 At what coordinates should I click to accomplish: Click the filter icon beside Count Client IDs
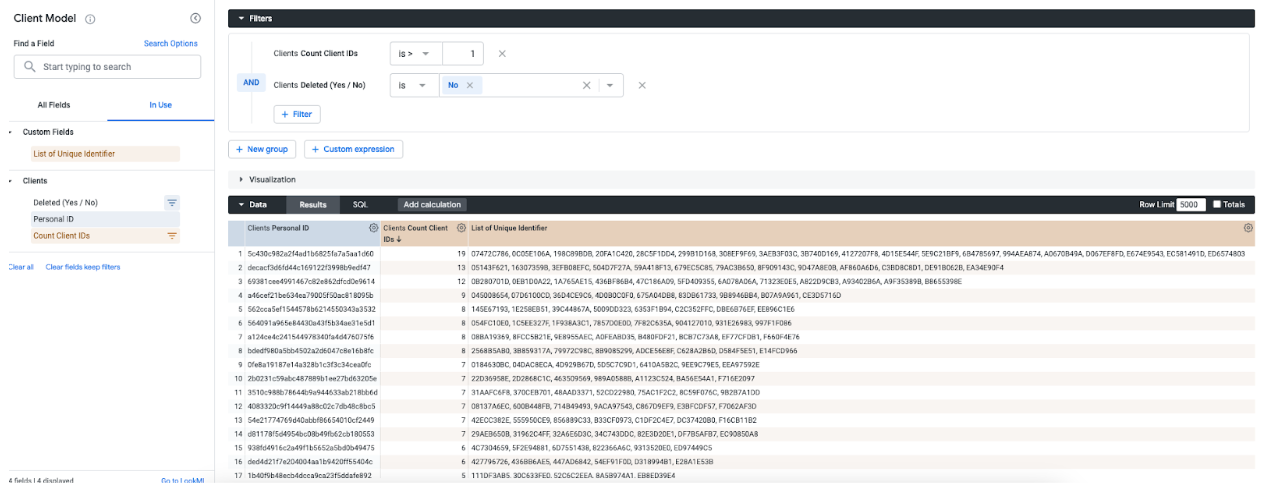[171, 236]
